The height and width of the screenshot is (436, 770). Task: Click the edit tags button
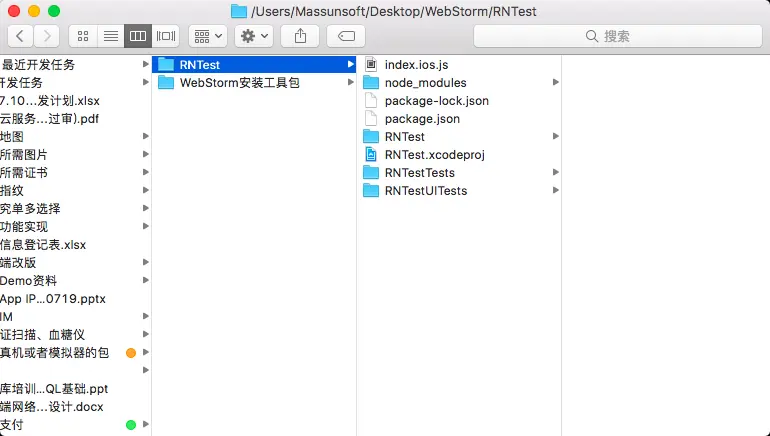click(x=346, y=36)
